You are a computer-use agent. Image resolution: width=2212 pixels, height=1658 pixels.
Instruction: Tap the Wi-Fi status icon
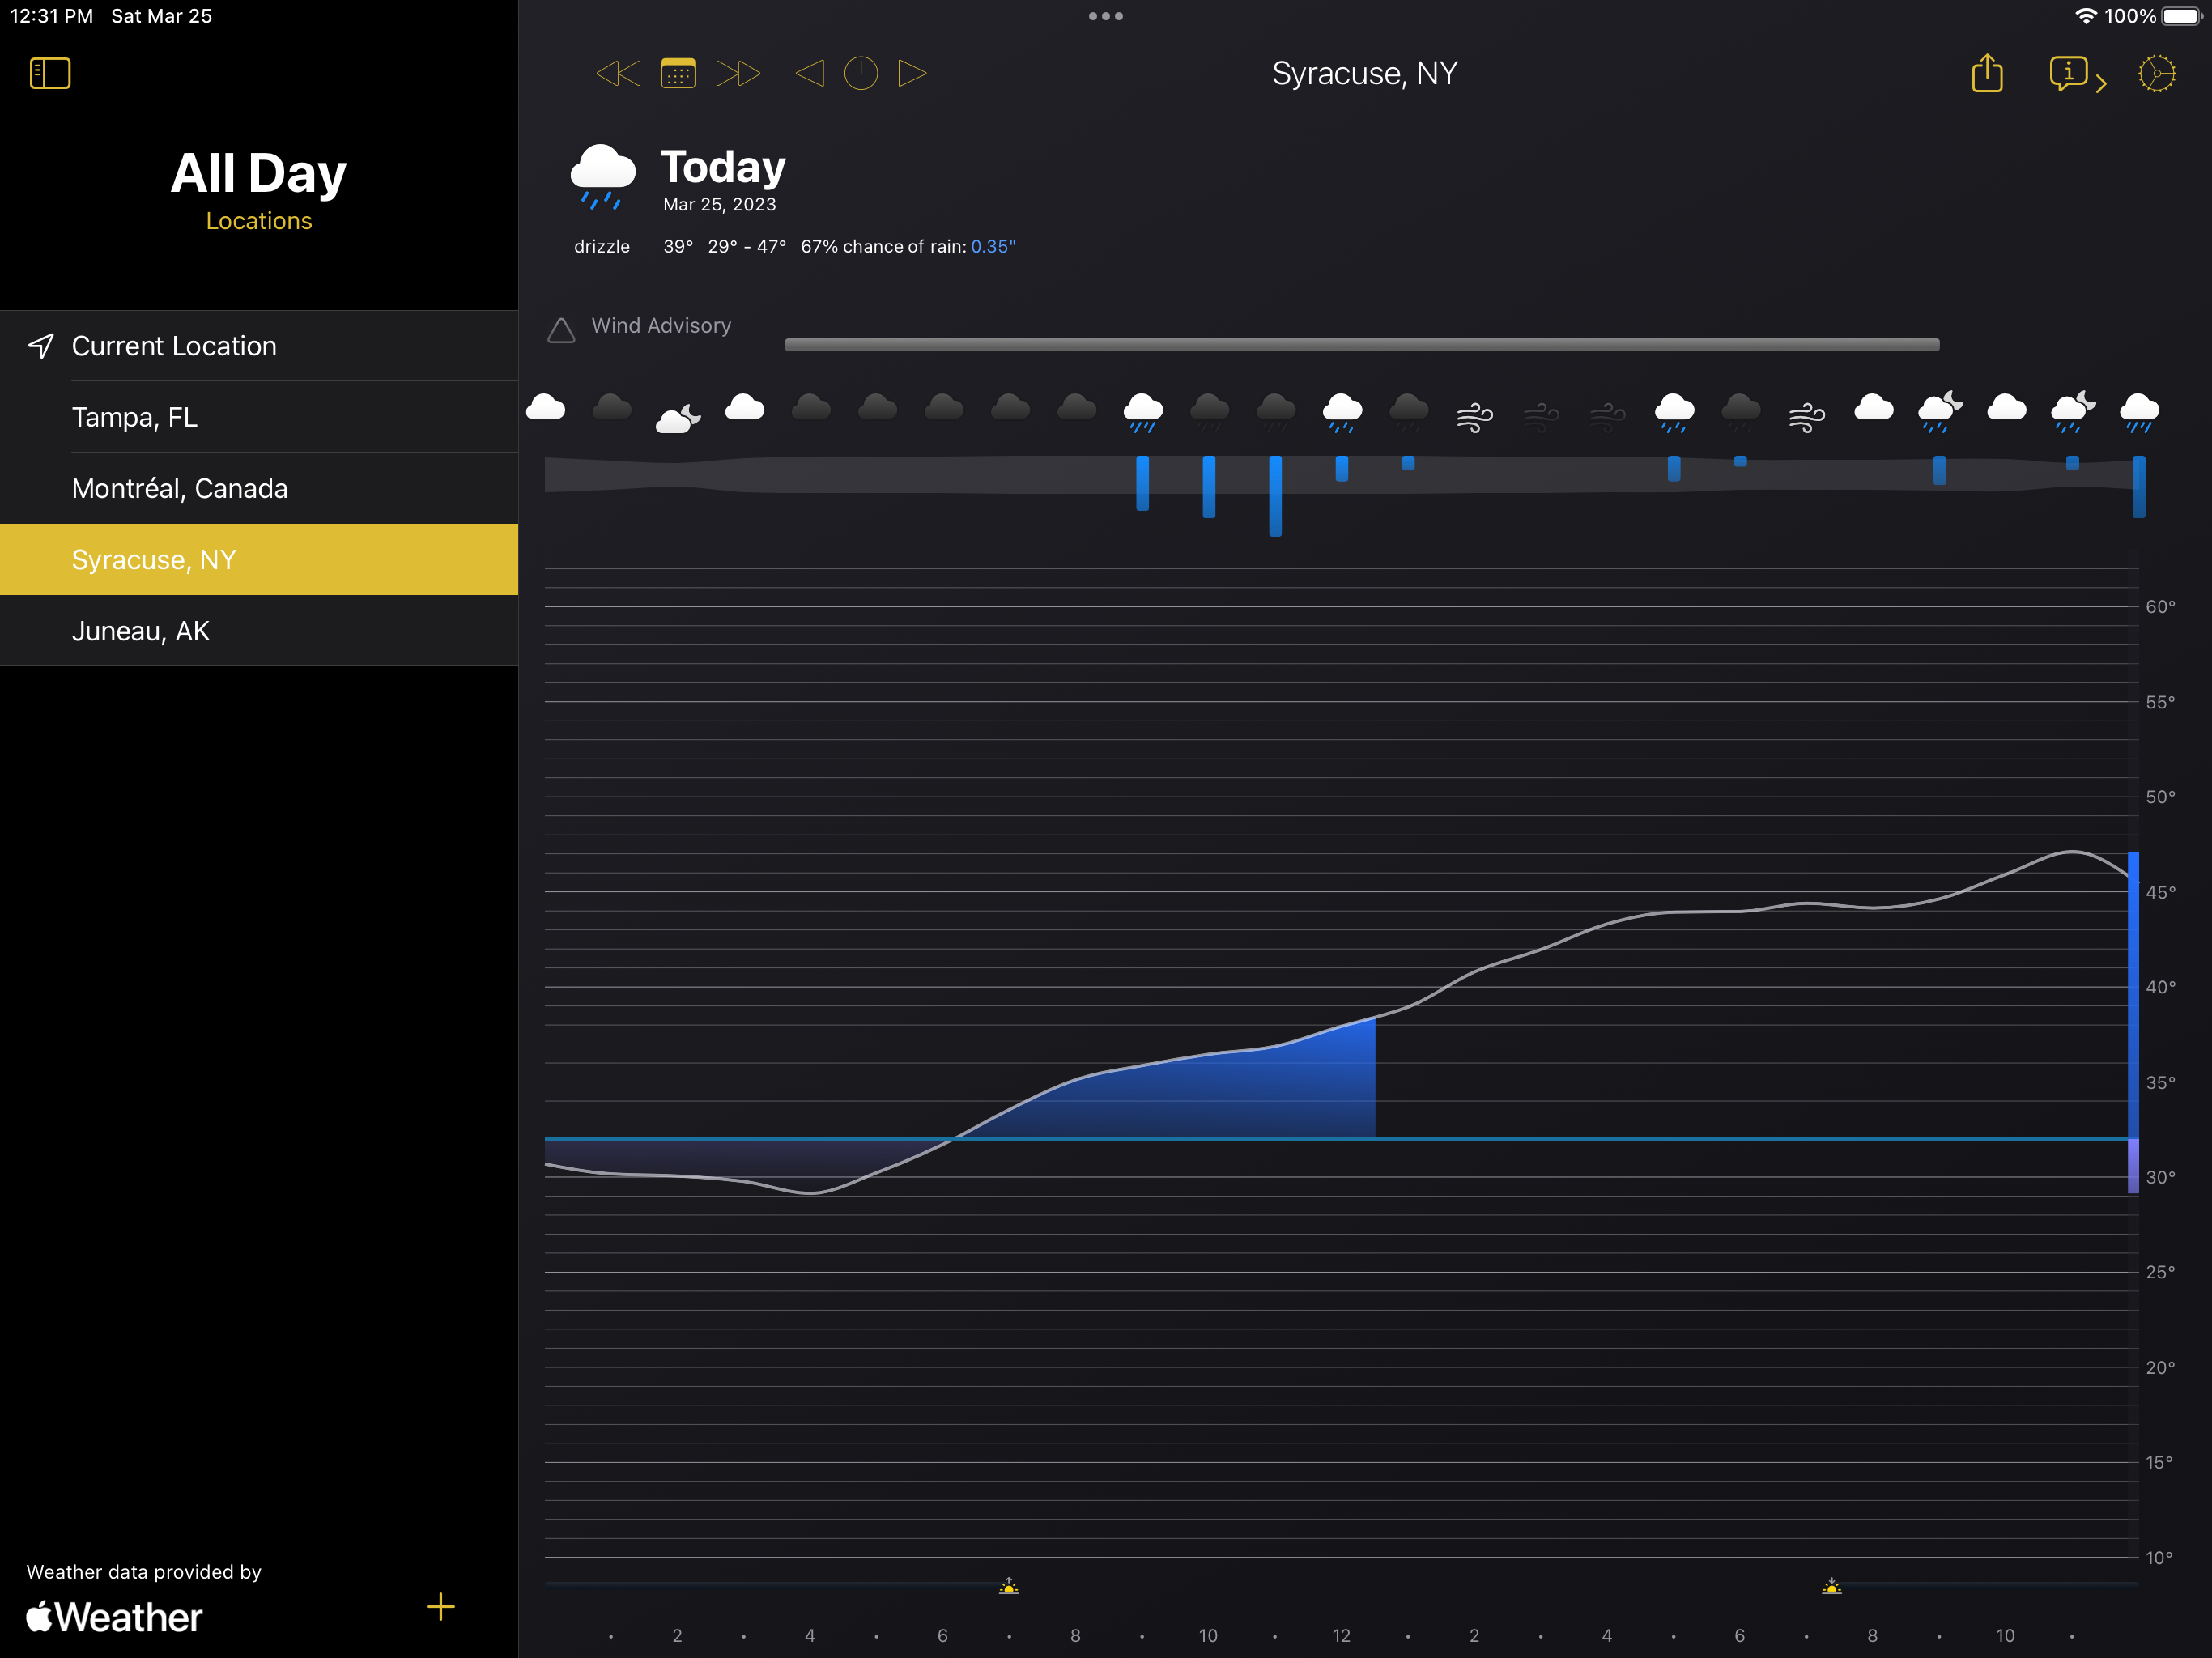coord(2086,16)
